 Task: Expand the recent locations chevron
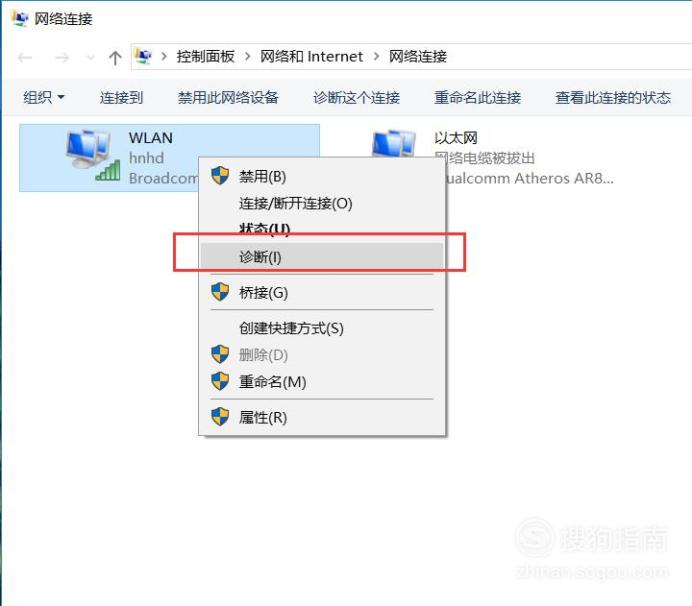[90, 57]
